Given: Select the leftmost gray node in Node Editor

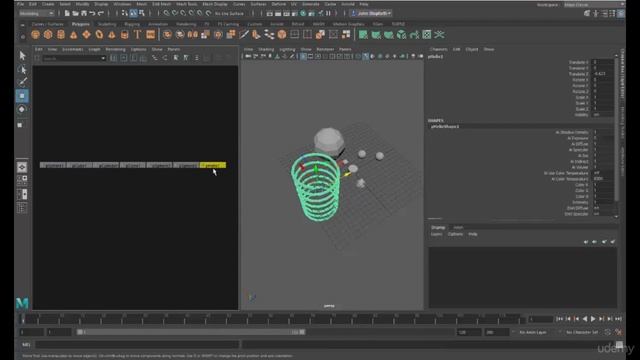Looking at the screenshot, I should click(53, 165).
